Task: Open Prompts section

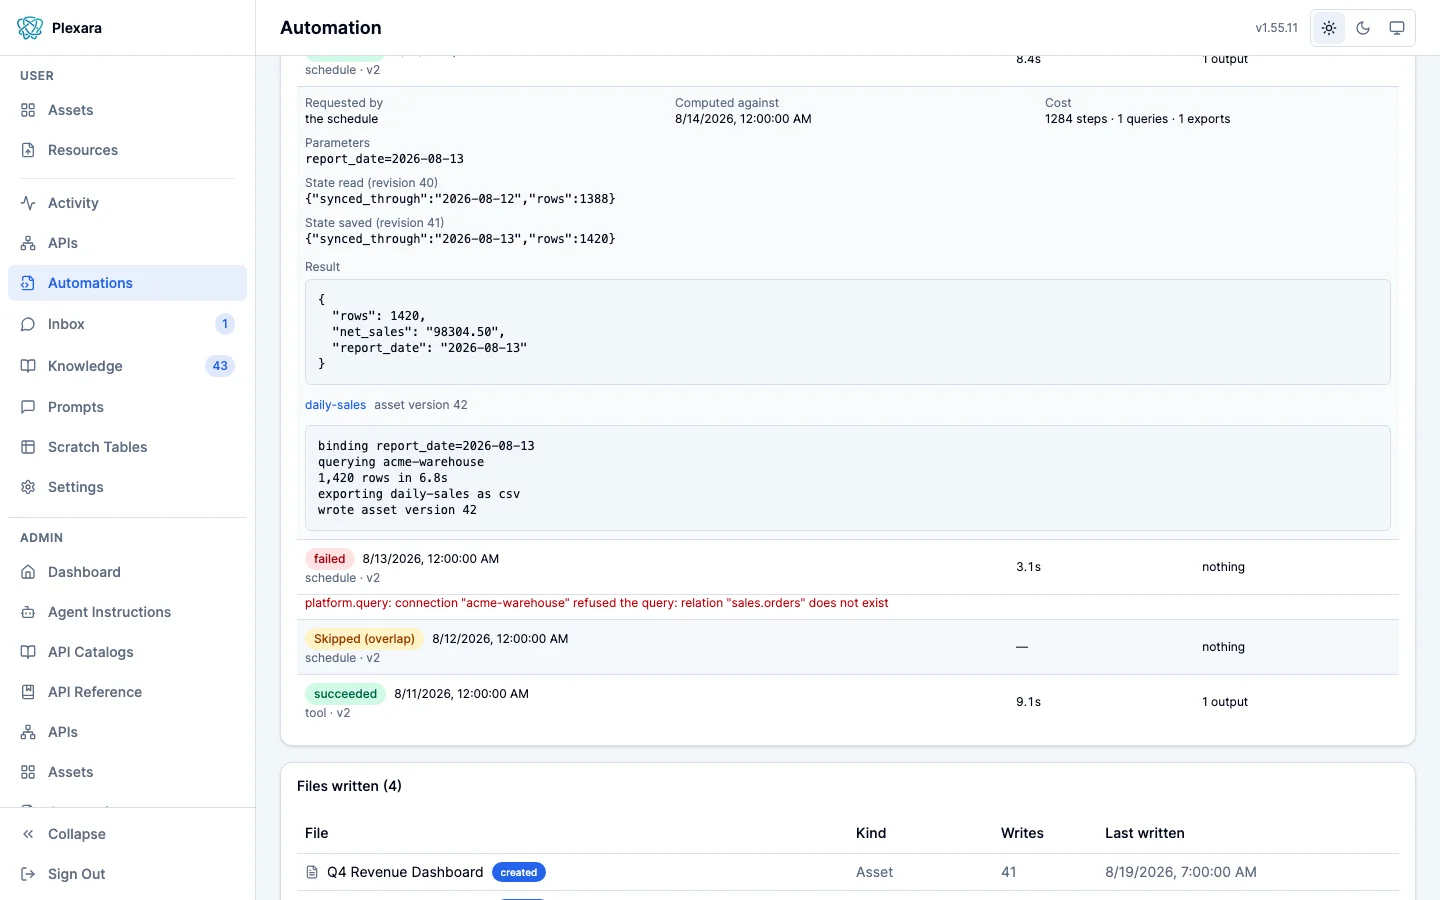Action: click(127, 407)
